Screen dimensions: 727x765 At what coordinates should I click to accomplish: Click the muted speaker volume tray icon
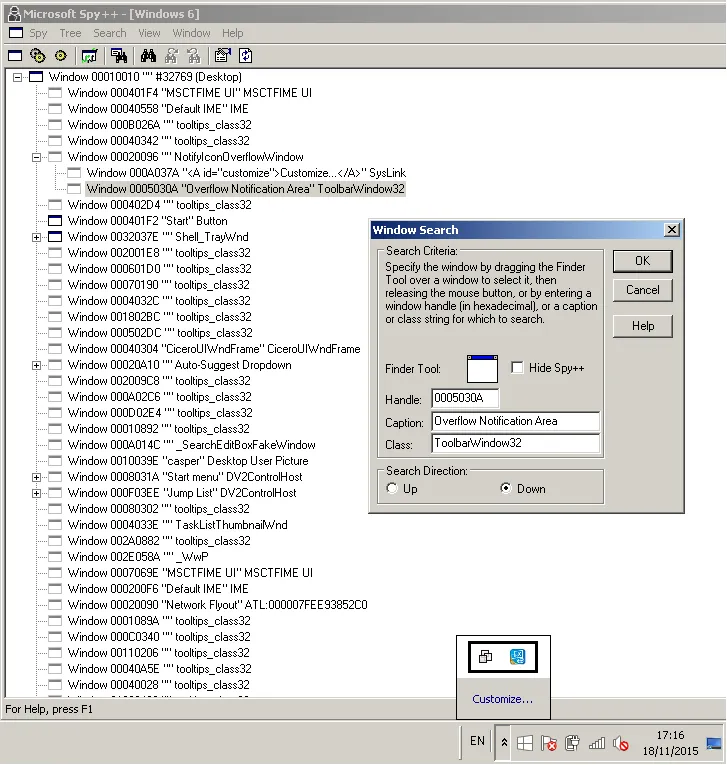pyautogui.click(x=621, y=744)
